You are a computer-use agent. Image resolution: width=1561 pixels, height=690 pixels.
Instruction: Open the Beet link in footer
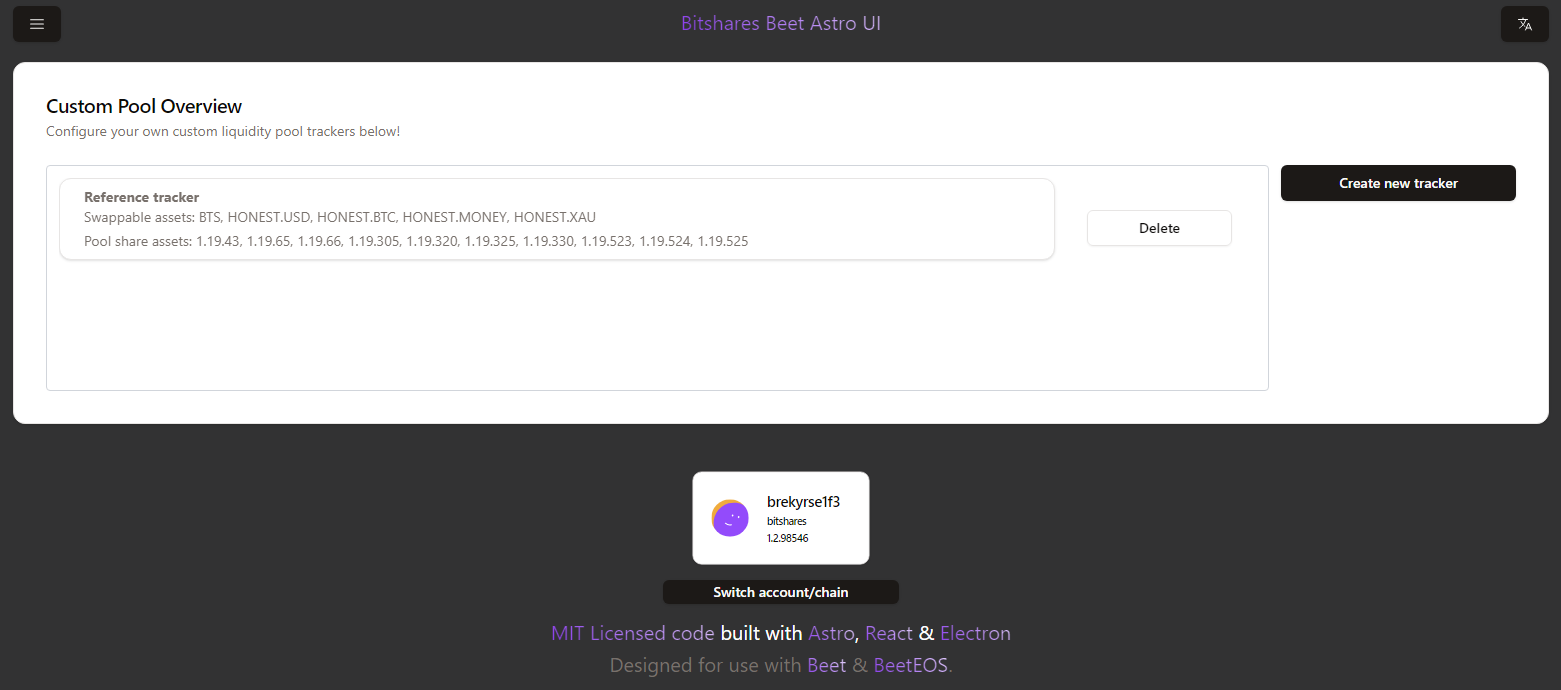pyautogui.click(x=826, y=665)
